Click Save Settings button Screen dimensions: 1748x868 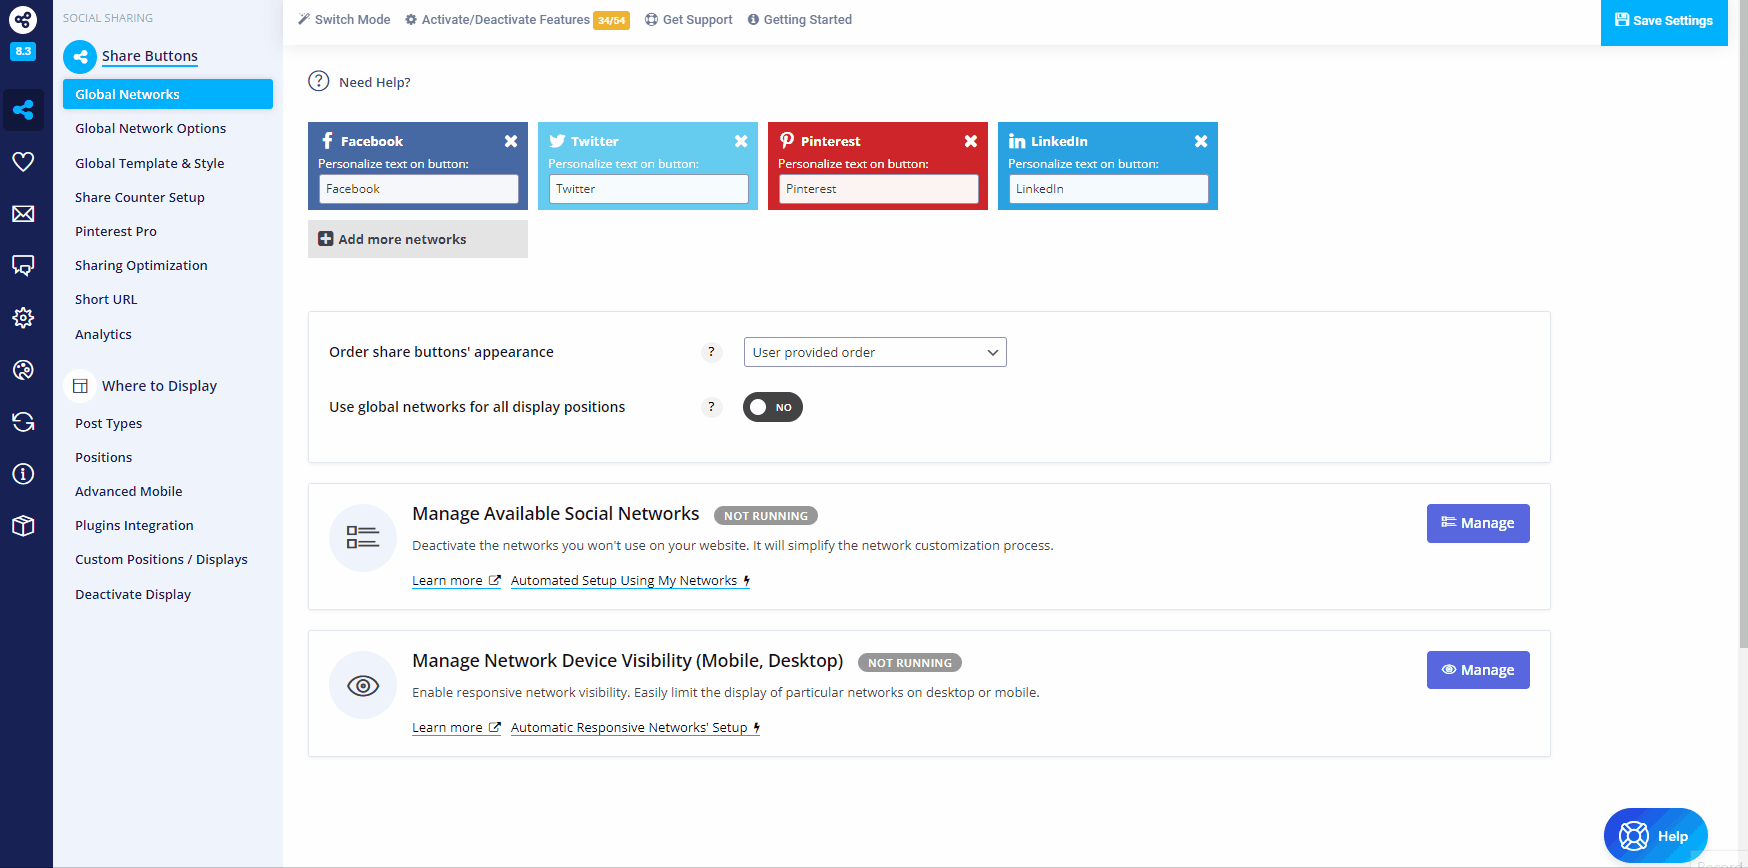tap(1663, 21)
